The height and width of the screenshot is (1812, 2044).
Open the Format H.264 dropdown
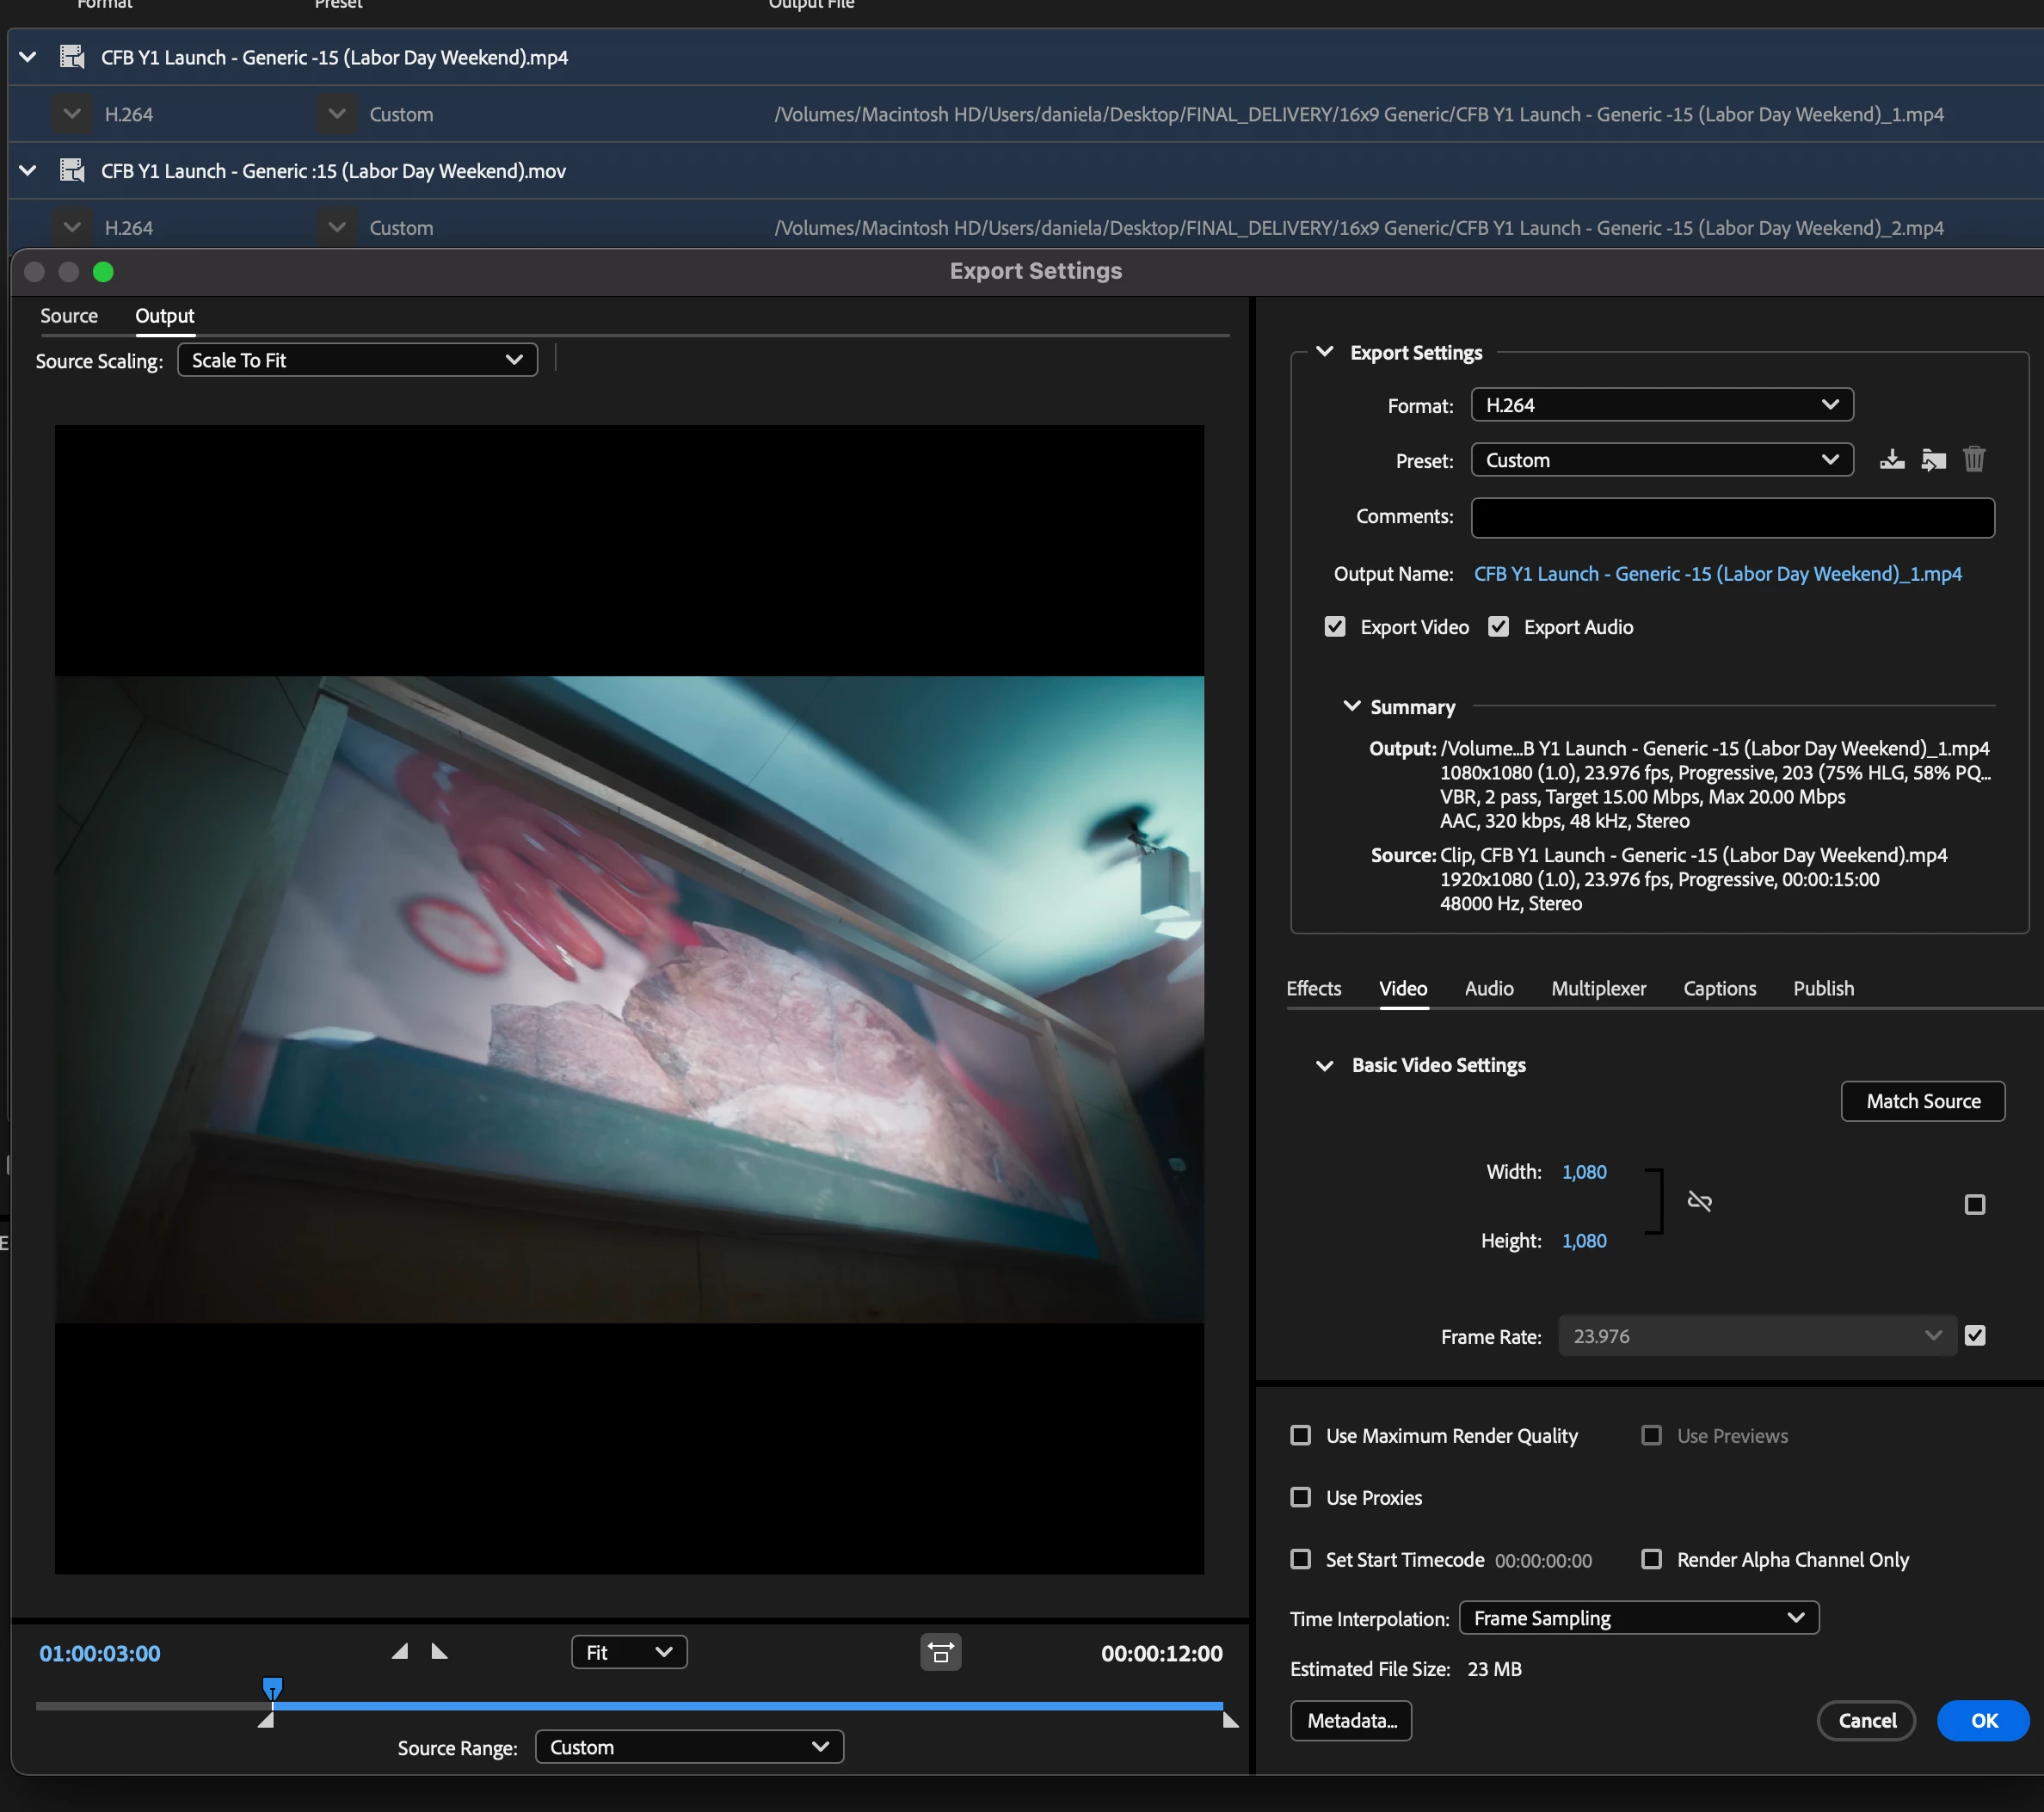point(1661,405)
